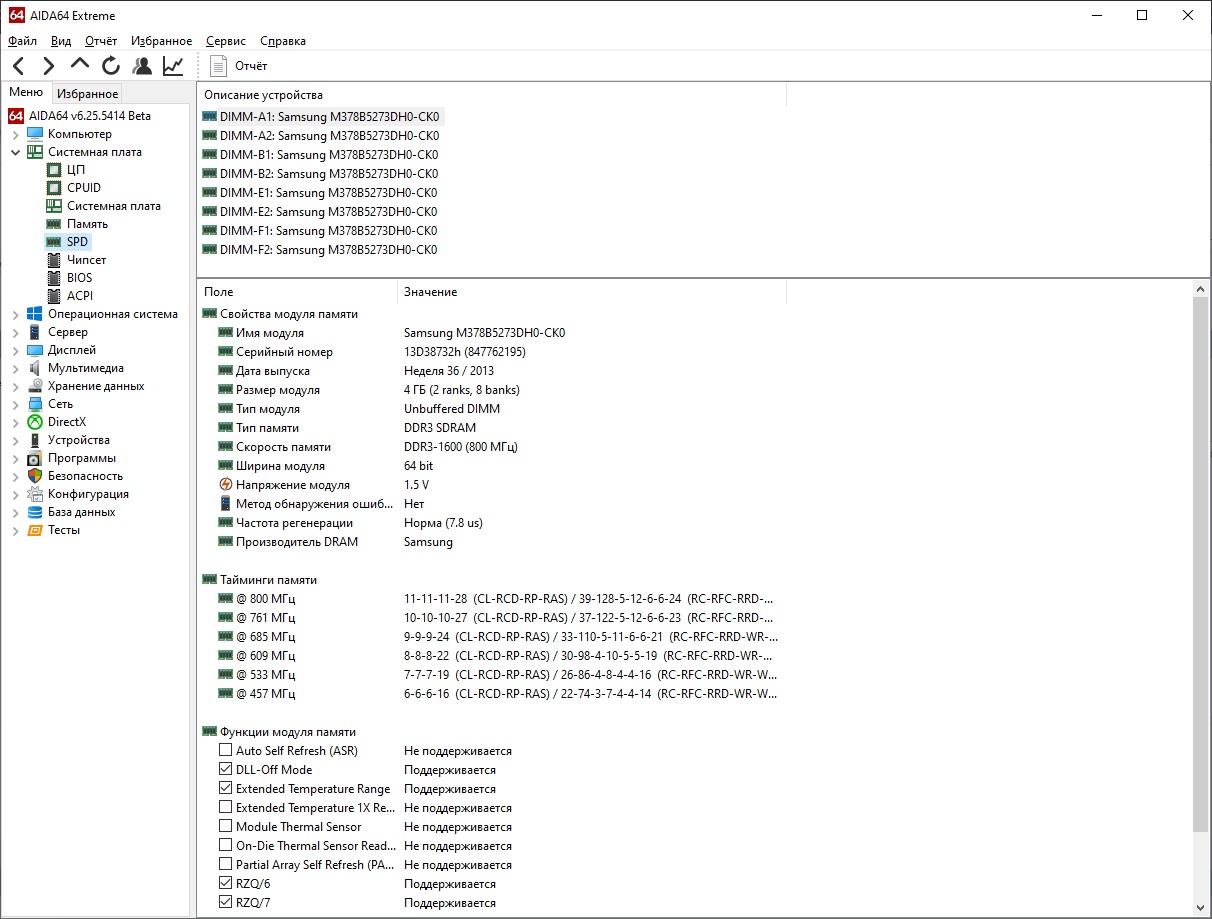
Task: Toggle Extended Temperature 1X Refresh checkbox
Action: coord(225,808)
